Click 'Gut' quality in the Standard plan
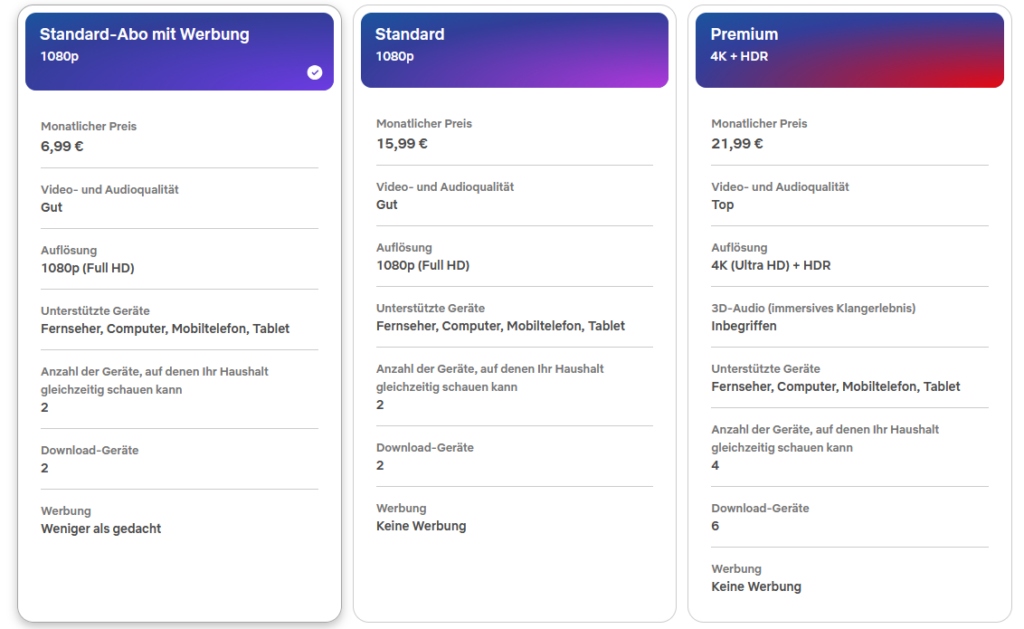Screen dimensions: 1024x629 coord(387,204)
